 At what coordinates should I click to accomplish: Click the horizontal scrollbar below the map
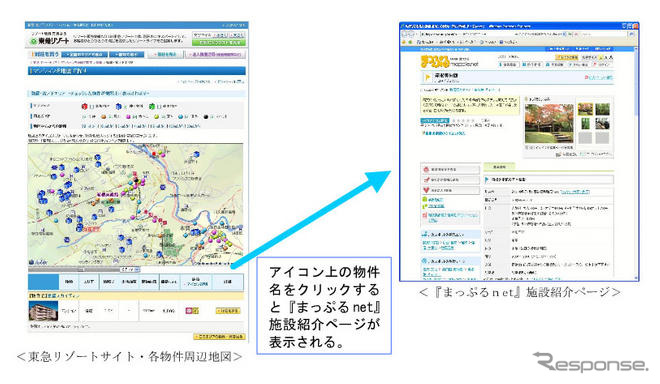click(74, 269)
